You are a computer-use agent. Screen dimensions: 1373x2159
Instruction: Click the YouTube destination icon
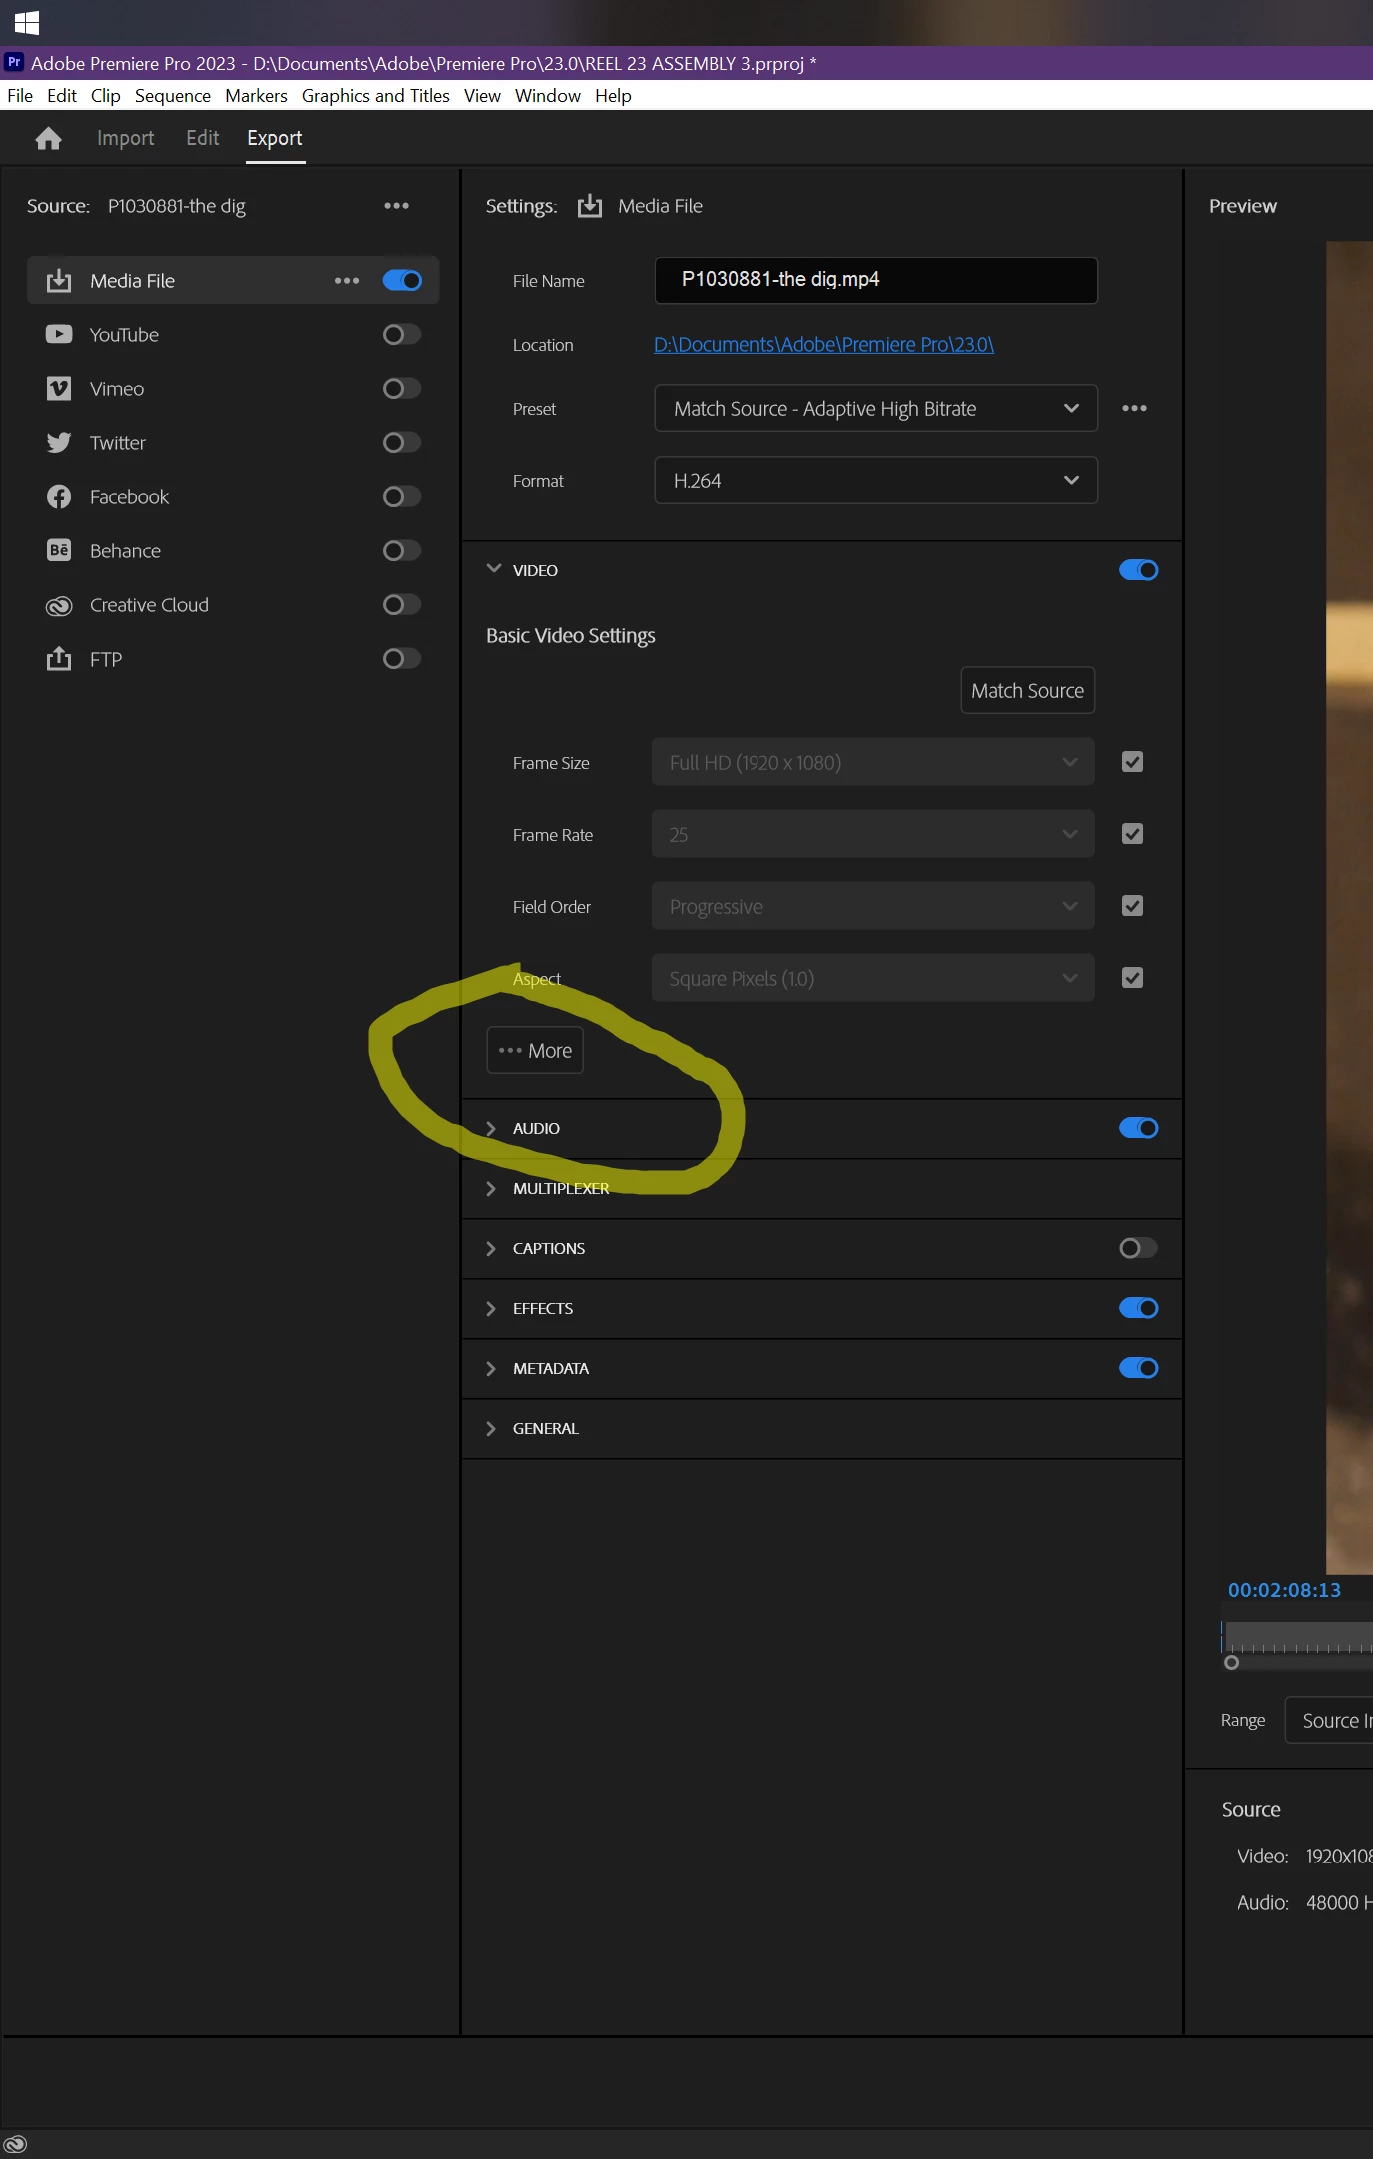point(59,335)
